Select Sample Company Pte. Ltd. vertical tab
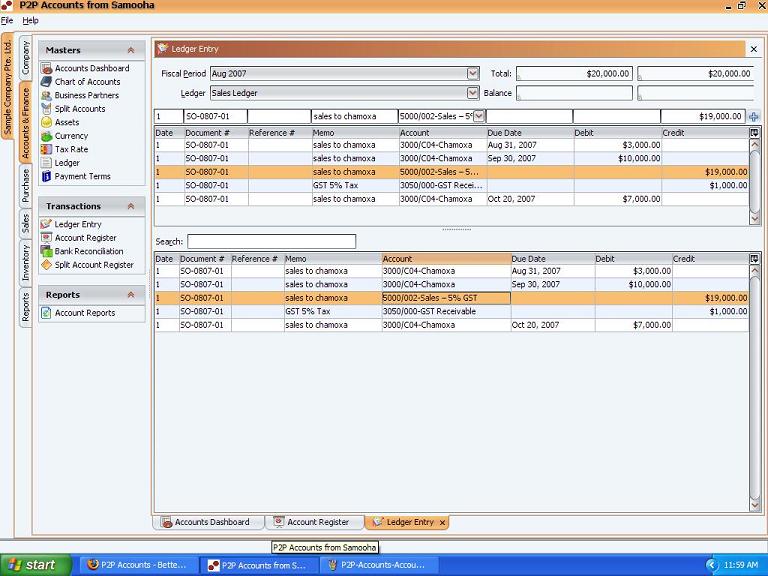This screenshot has height=576, width=768. point(8,87)
